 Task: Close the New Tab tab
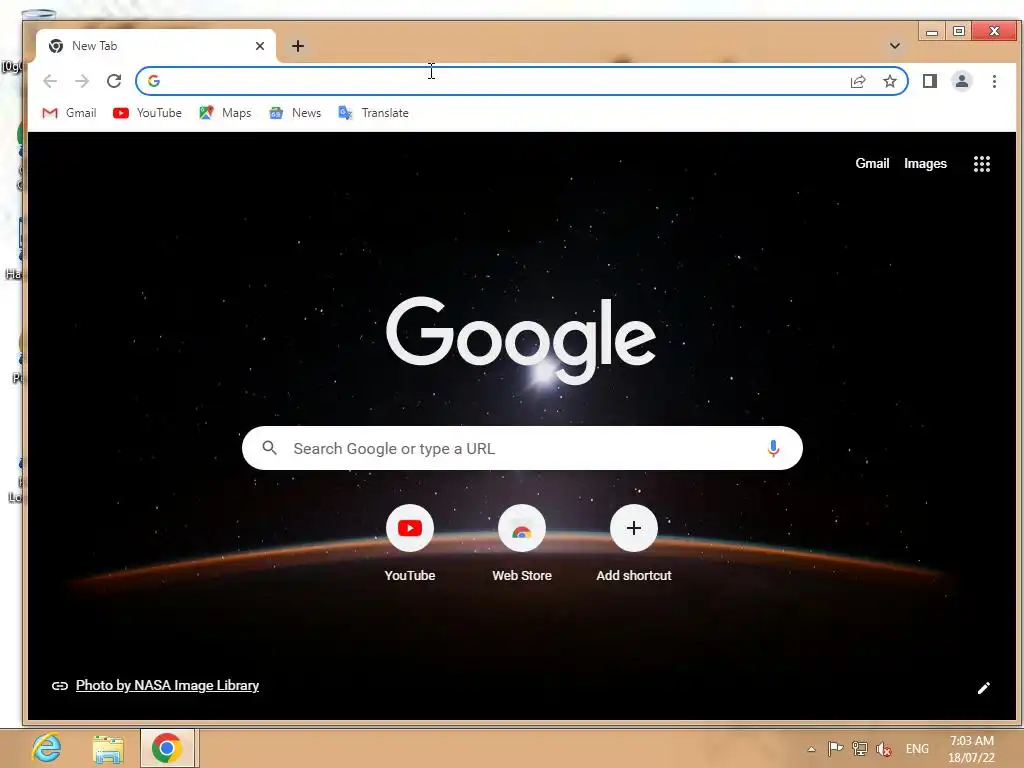[260, 46]
